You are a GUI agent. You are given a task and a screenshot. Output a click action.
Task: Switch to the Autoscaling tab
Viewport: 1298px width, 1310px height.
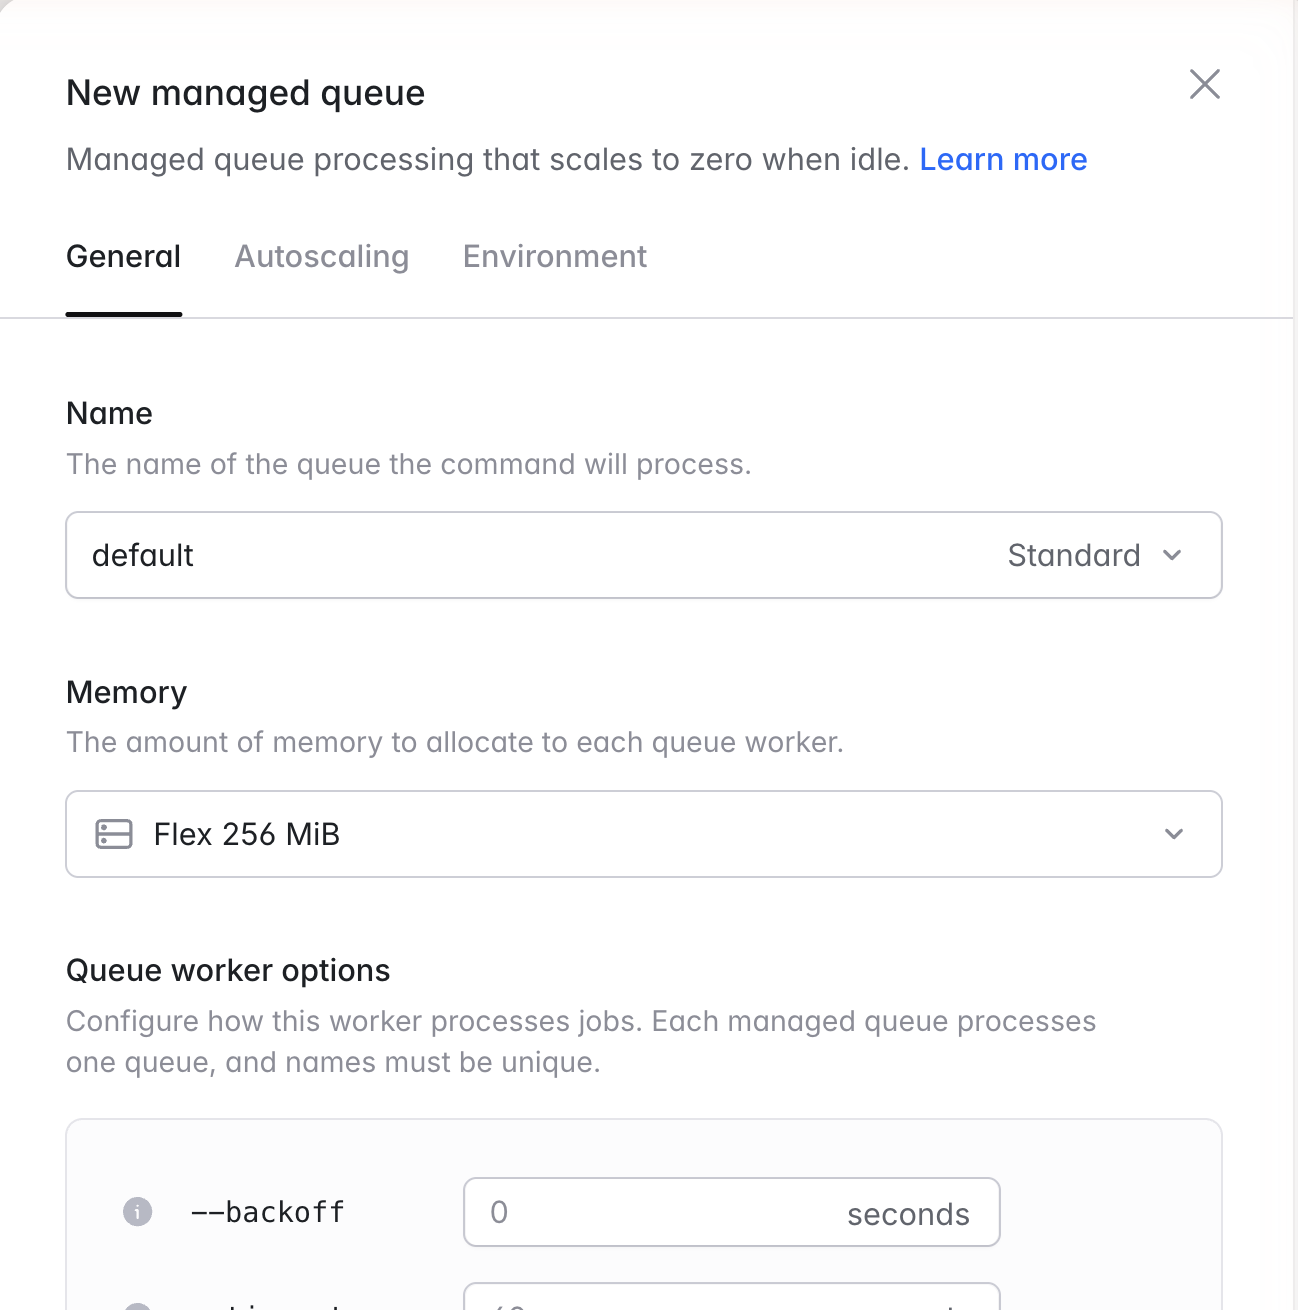[322, 257]
